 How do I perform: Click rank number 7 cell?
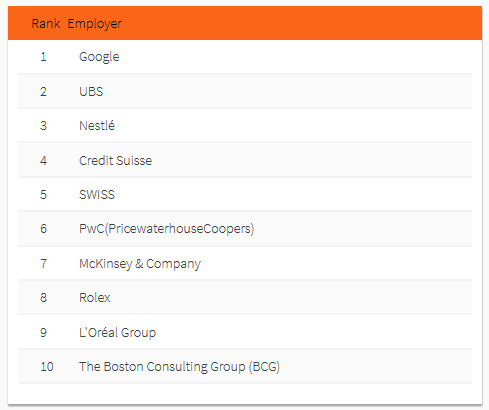point(43,264)
